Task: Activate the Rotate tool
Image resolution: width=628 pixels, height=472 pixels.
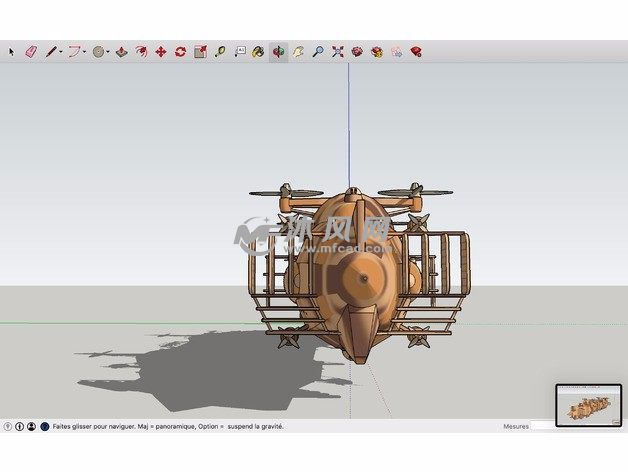Action: point(180,51)
